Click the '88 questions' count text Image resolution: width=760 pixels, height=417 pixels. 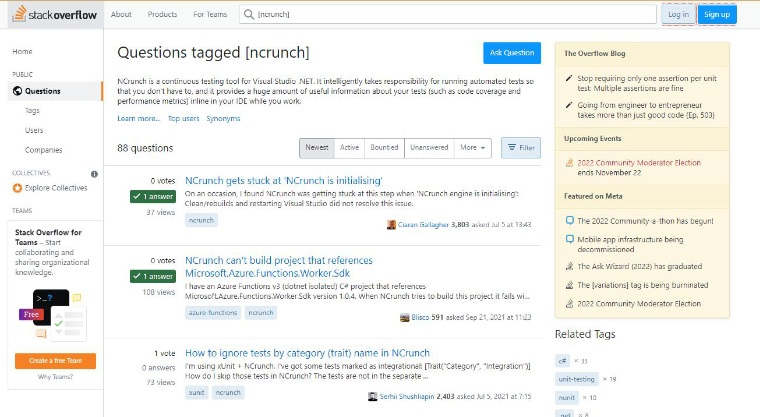(x=145, y=148)
